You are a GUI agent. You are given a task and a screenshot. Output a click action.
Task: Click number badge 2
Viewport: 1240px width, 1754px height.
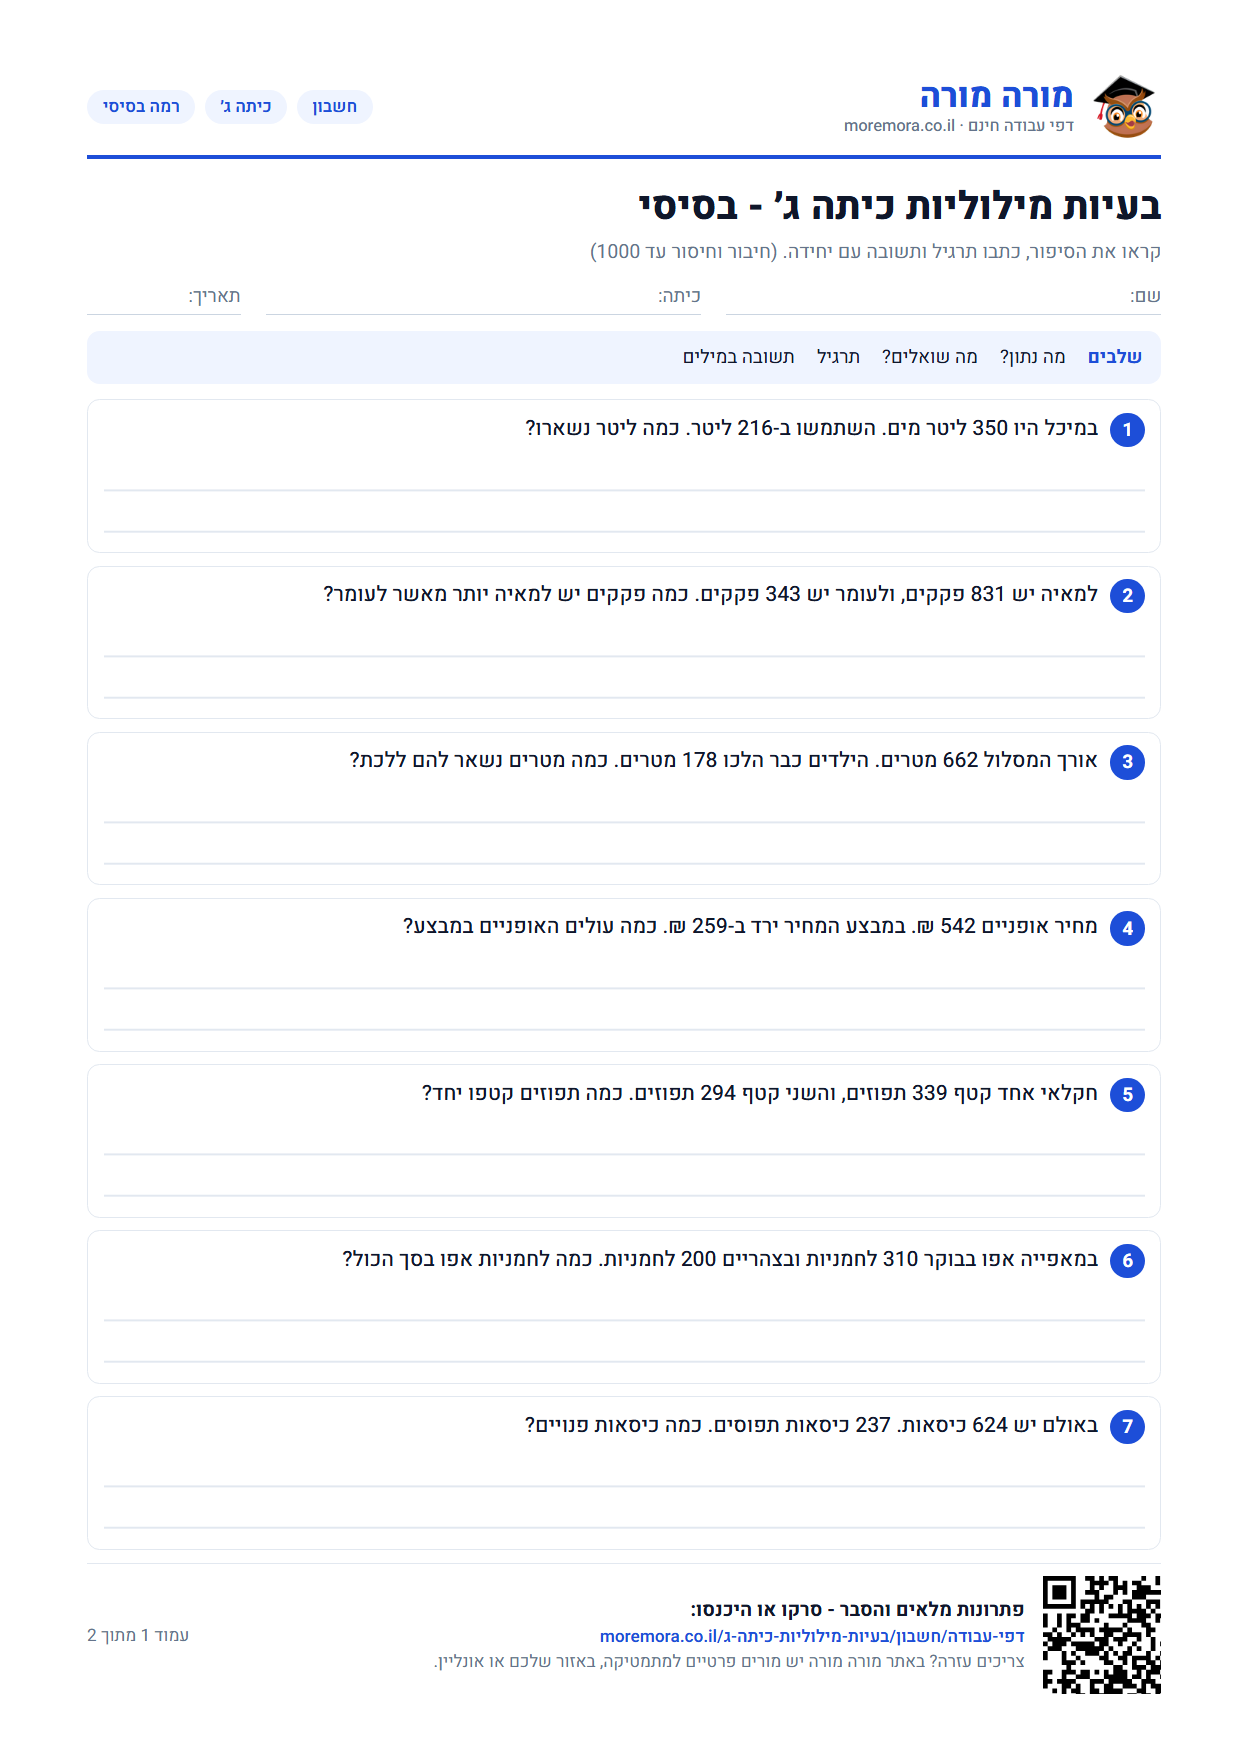pyautogui.click(x=1127, y=596)
